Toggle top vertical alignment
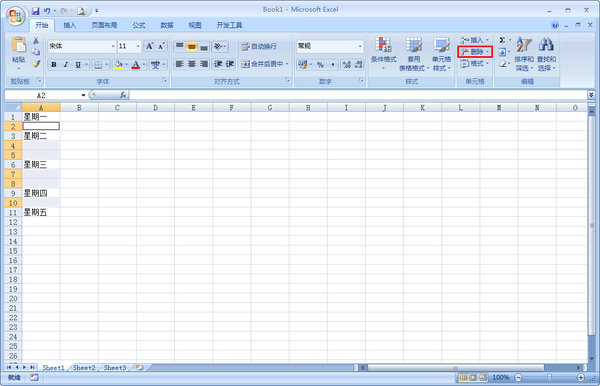 coord(179,46)
